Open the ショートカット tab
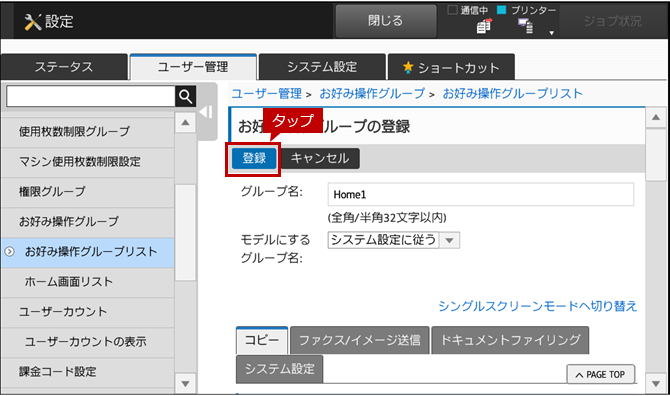The width and height of the screenshot is (670, 396). (x=451, y=67)
